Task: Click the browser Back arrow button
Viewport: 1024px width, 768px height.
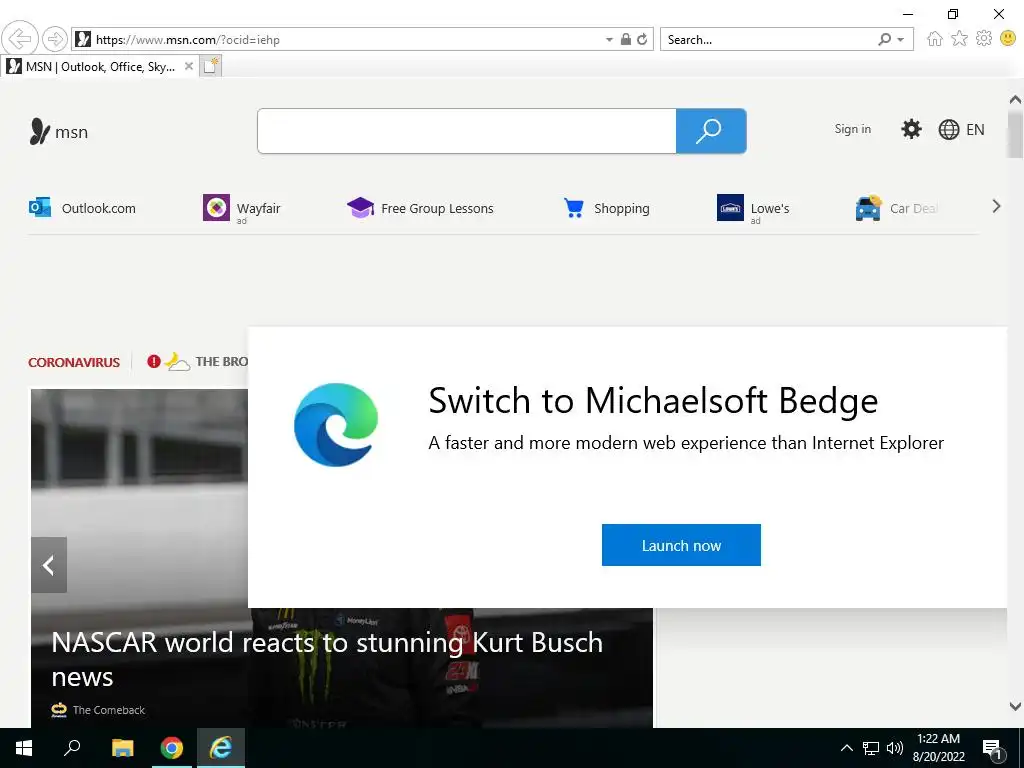Action: coord(20,39)
